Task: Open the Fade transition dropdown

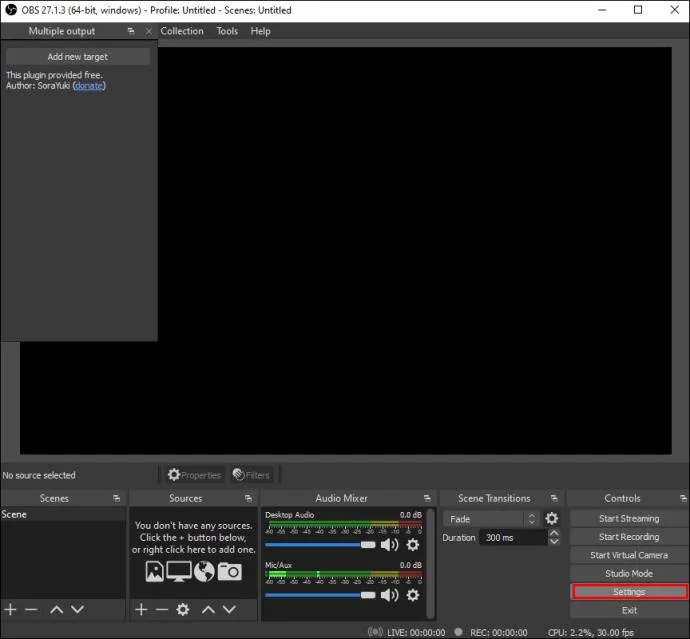Action: coord(491,519)
